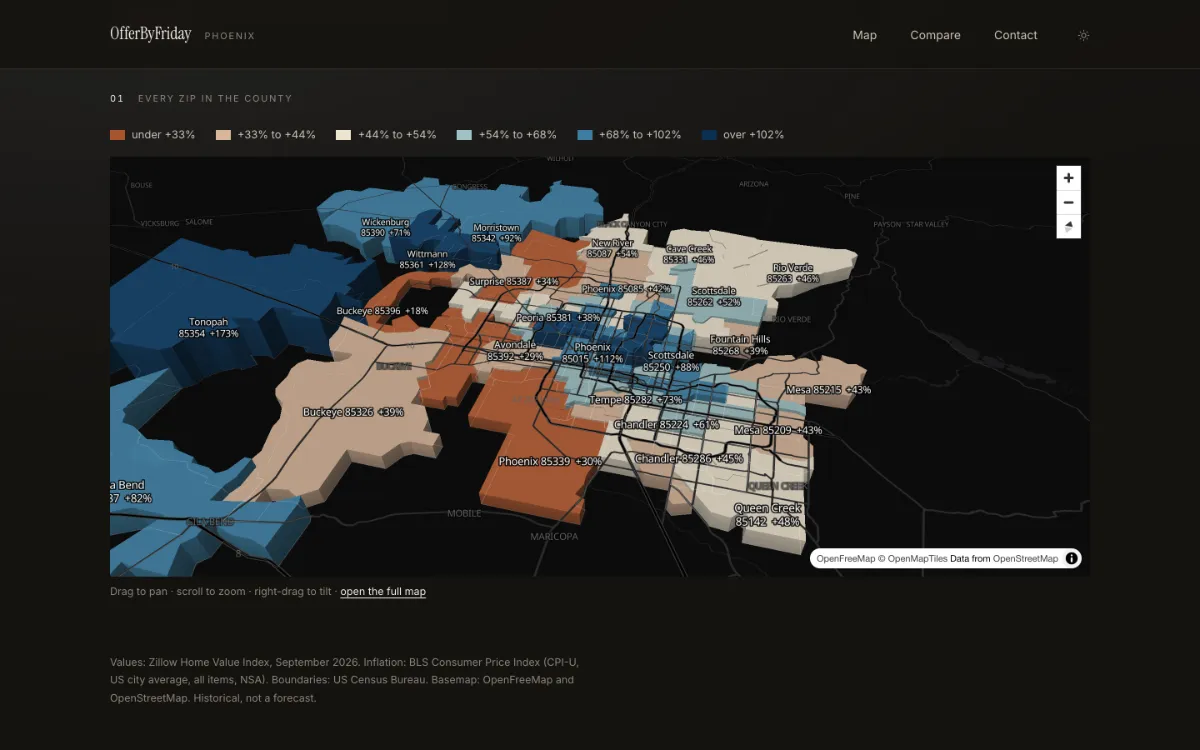Click the Phoenix 85085 +42% label

626,289
